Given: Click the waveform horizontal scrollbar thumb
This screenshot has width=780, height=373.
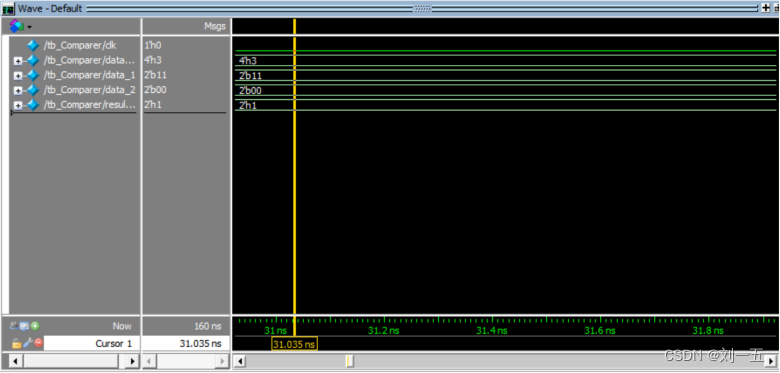Looking at the screenshot, I should coord(350,361).
